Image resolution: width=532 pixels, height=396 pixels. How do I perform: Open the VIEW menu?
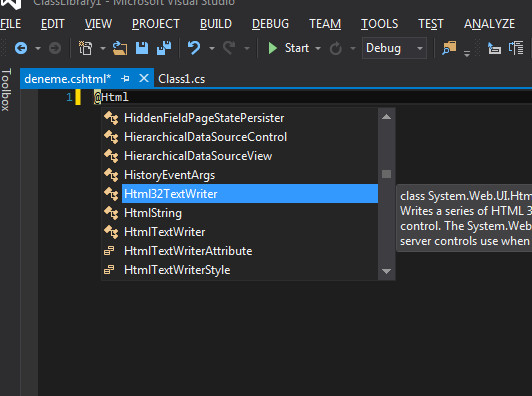coord(98,24)
